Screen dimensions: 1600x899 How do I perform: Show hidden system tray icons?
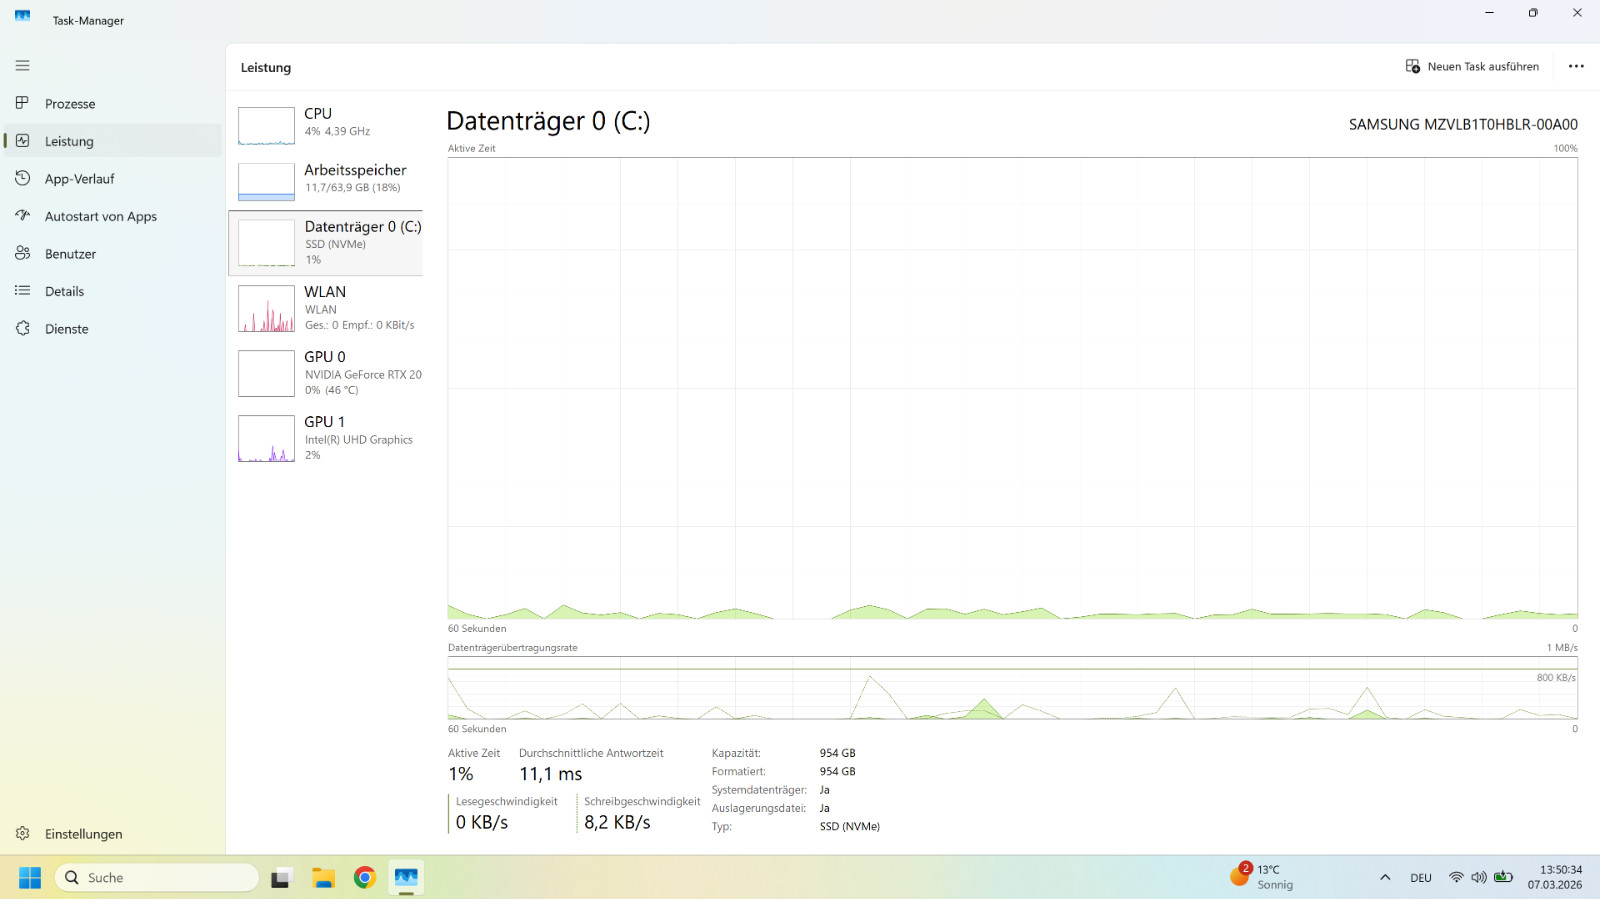pos(1385,877)
